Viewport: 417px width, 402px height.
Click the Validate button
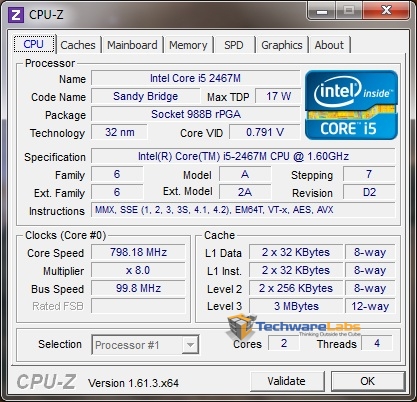pyautogui.click(x=286, y=381)
